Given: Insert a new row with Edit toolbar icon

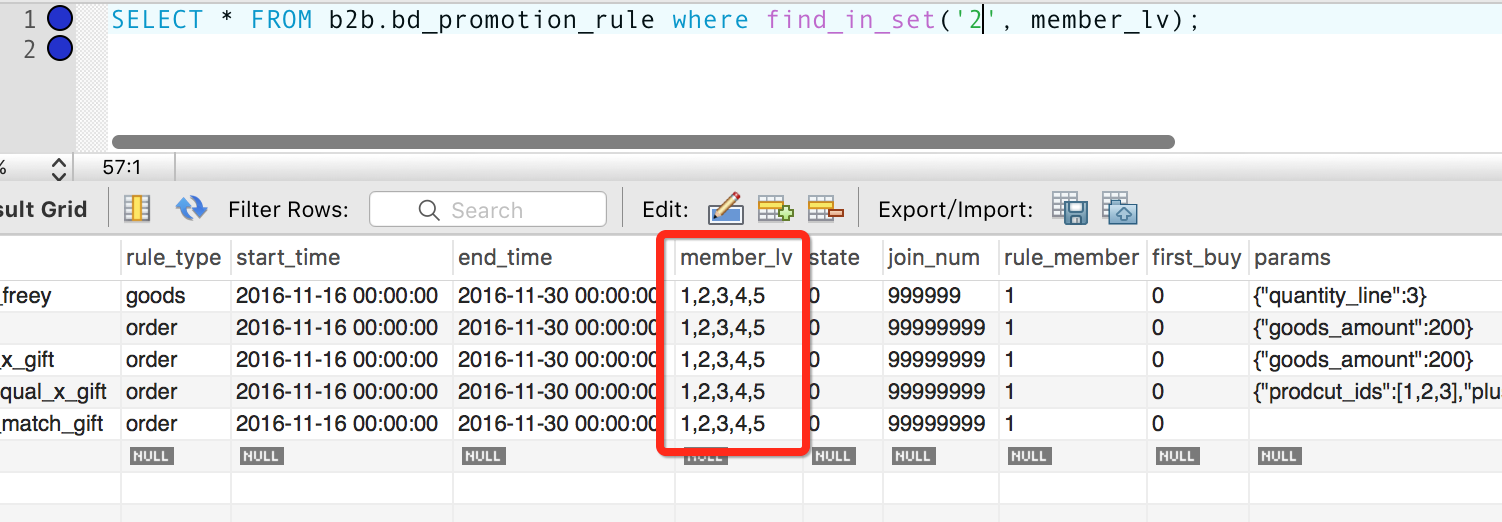Looking at the screenshot, I should coord(775,209).
